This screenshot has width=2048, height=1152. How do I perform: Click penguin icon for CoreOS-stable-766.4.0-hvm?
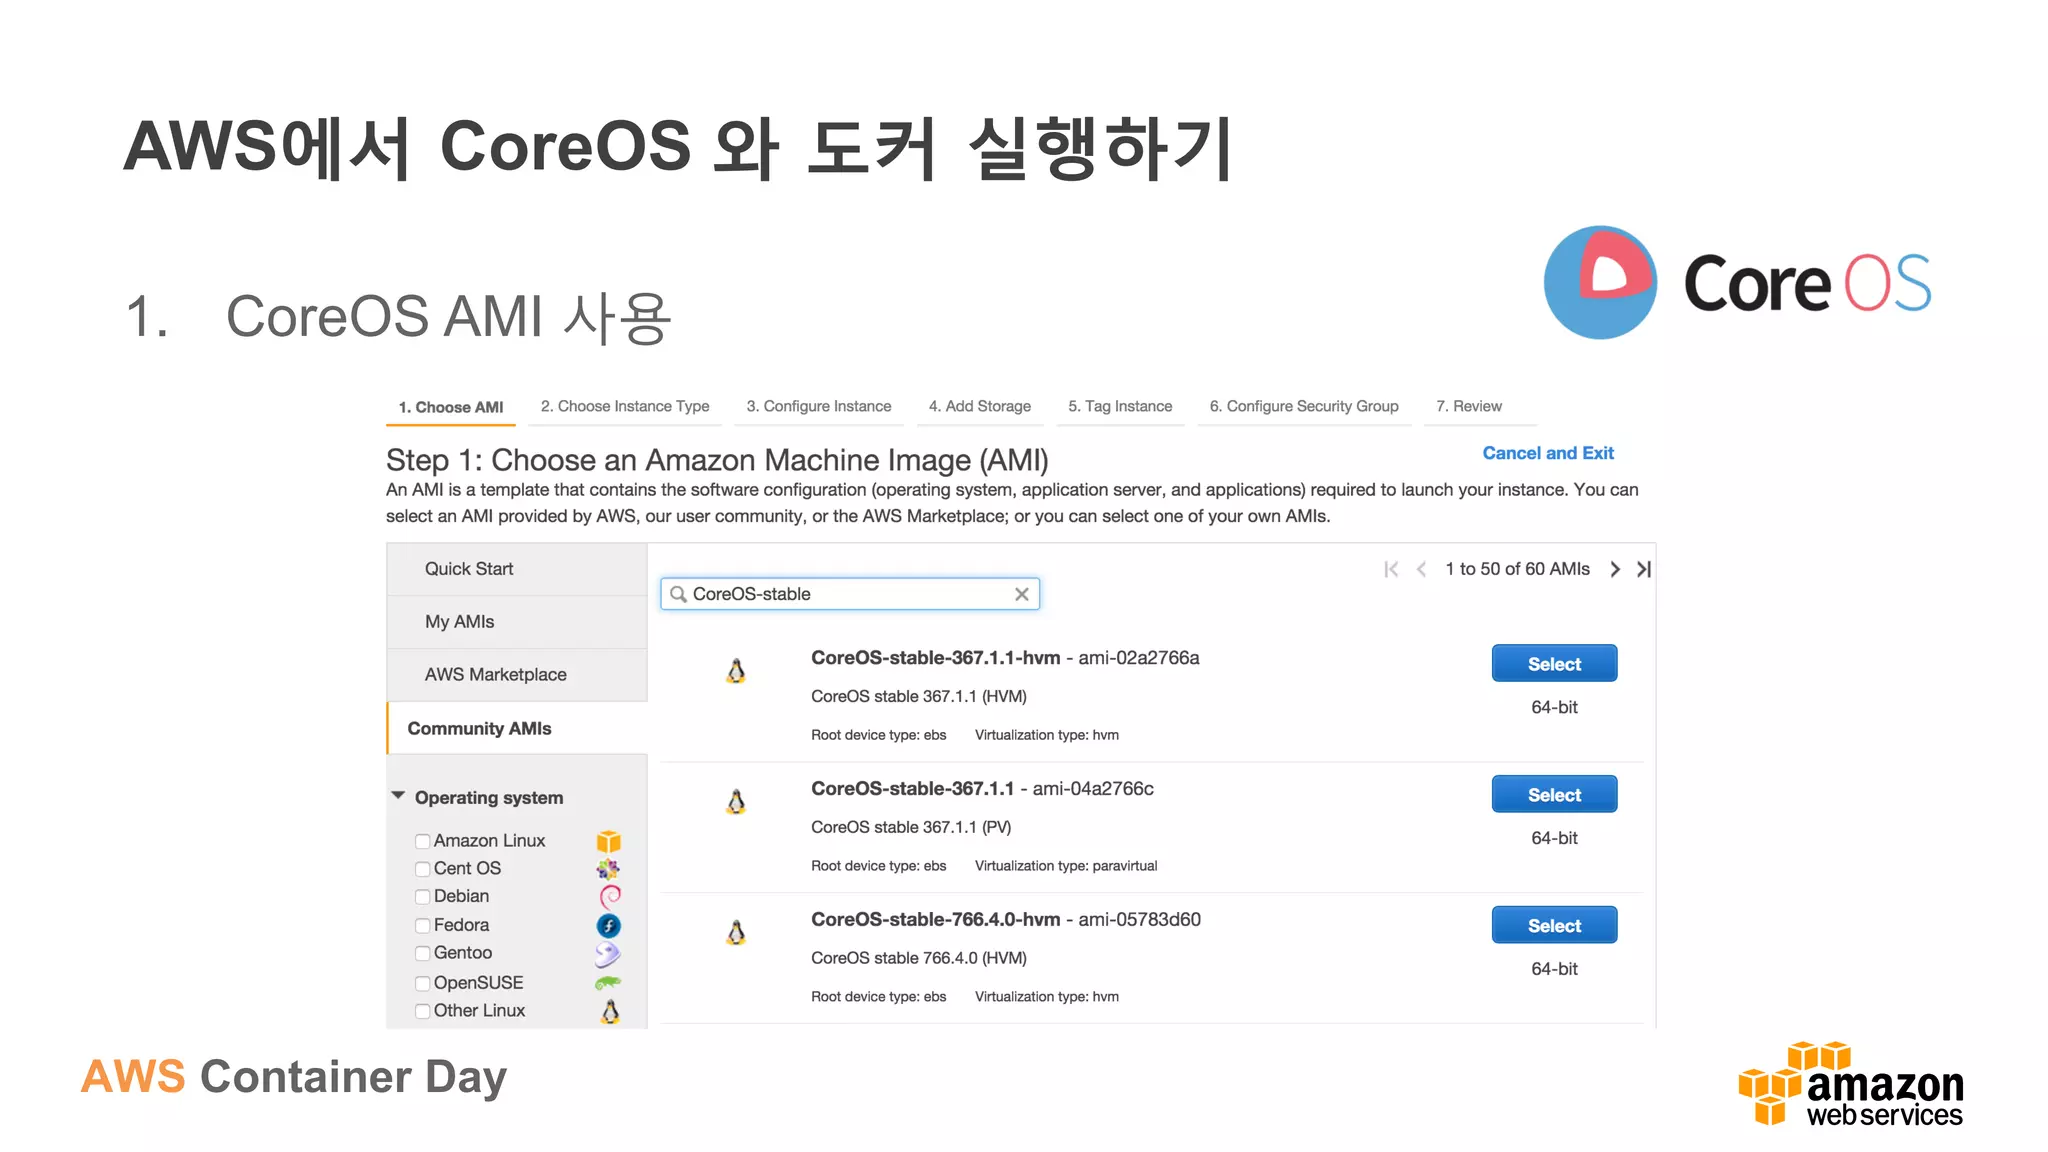736,933
